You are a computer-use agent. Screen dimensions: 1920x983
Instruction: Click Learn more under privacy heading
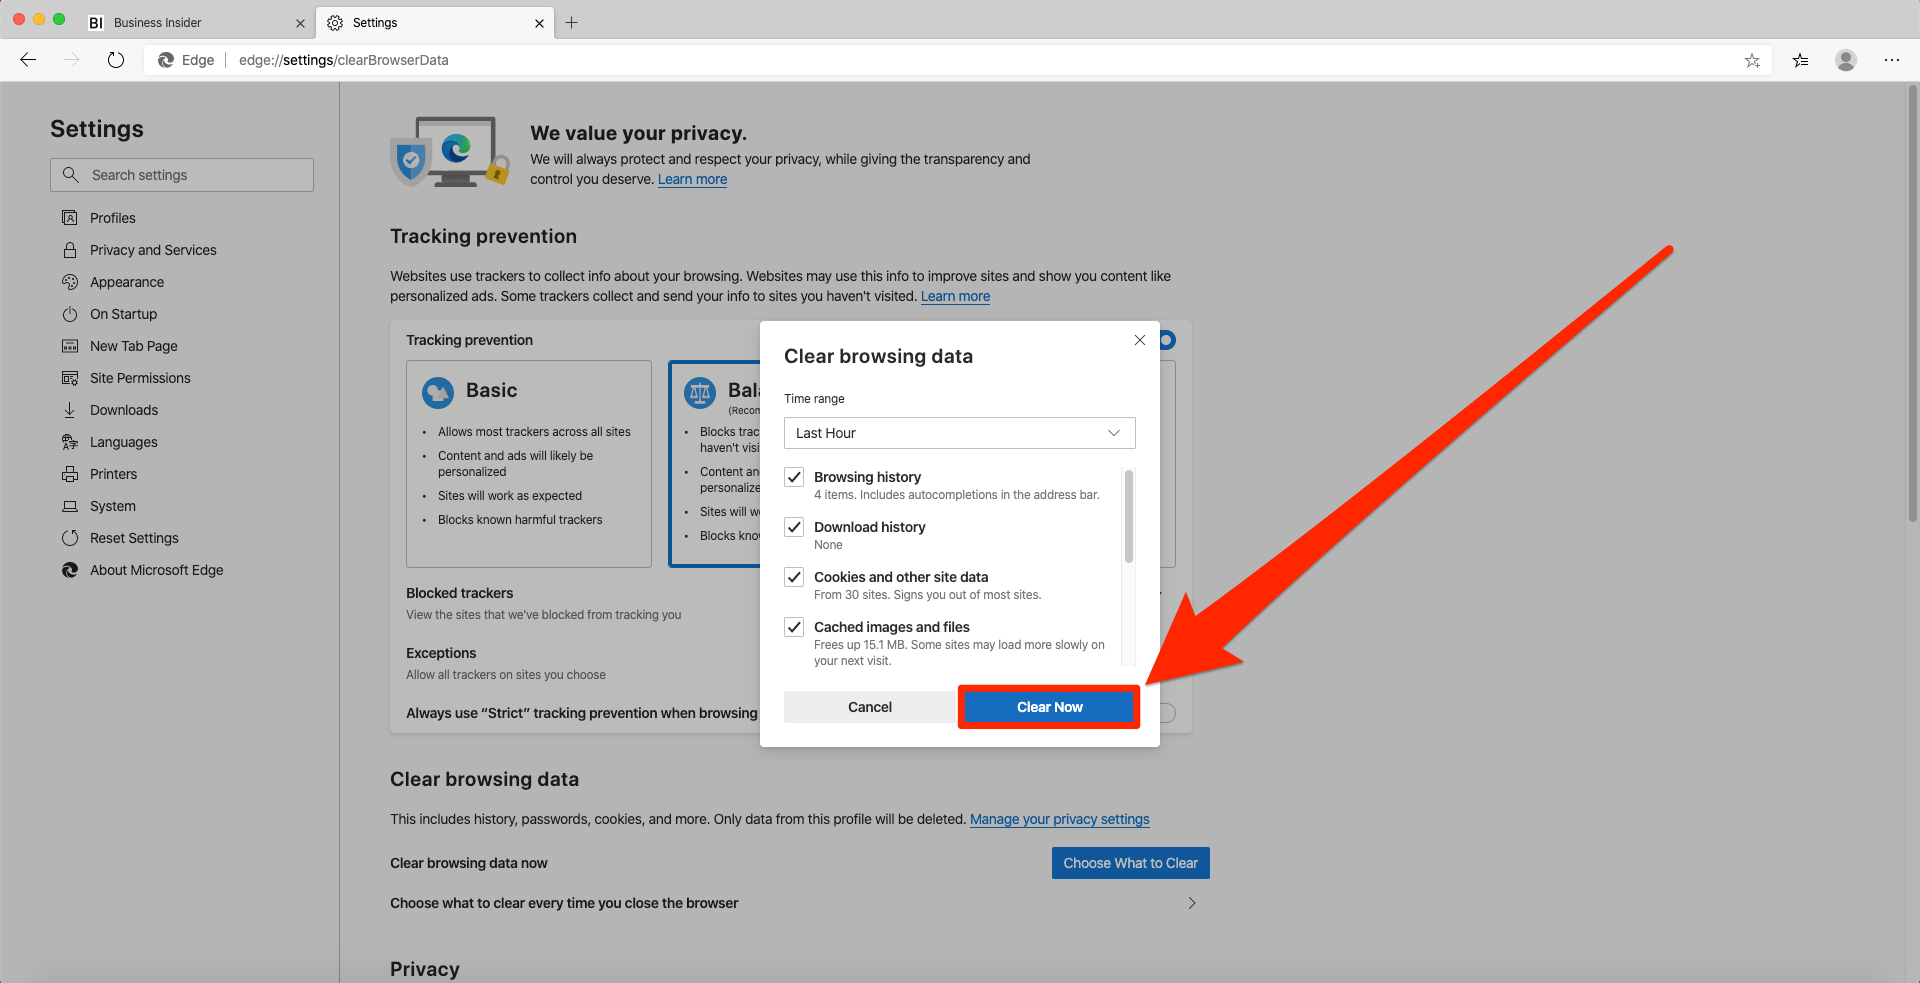click(x=692, y=179)
